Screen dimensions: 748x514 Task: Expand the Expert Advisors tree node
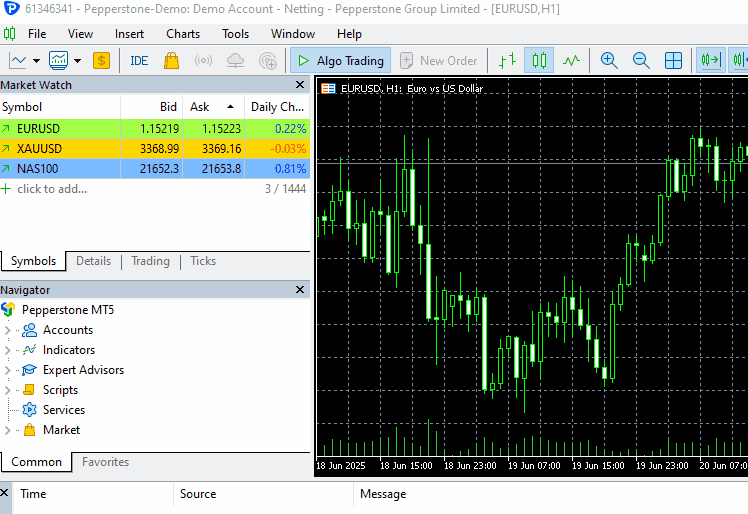pyautogui.click(x=7, y=370)
